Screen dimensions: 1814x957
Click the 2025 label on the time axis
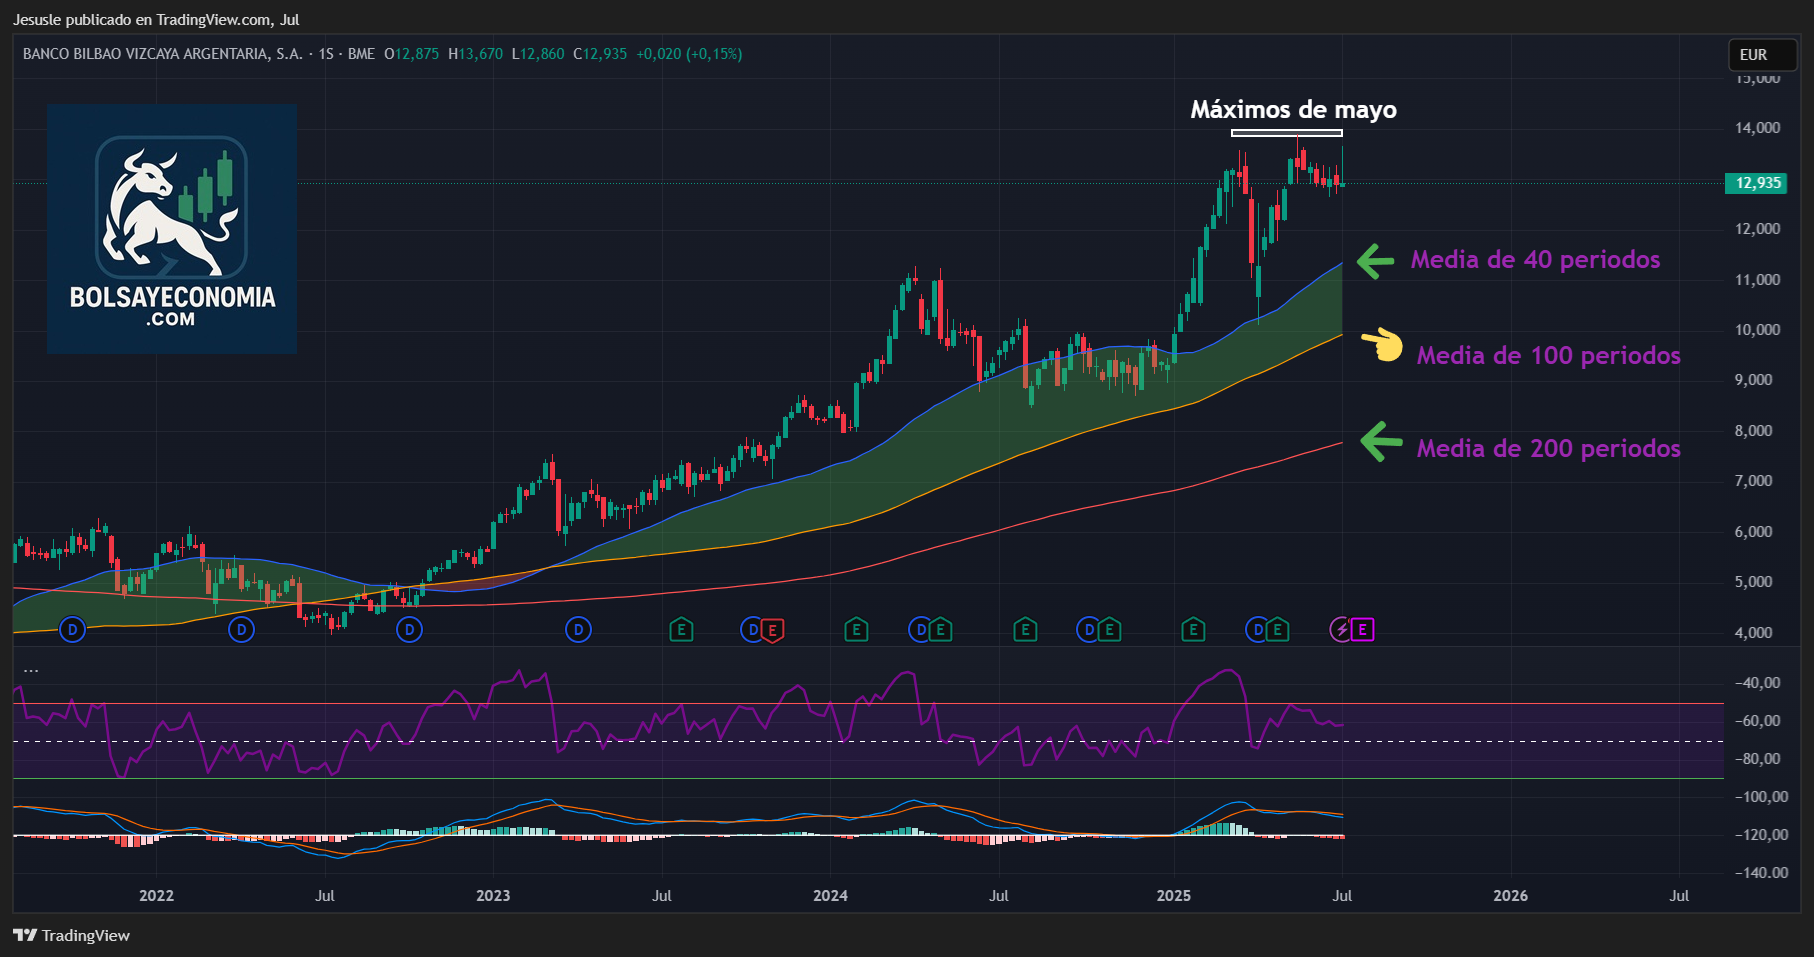coord(1174,896)
